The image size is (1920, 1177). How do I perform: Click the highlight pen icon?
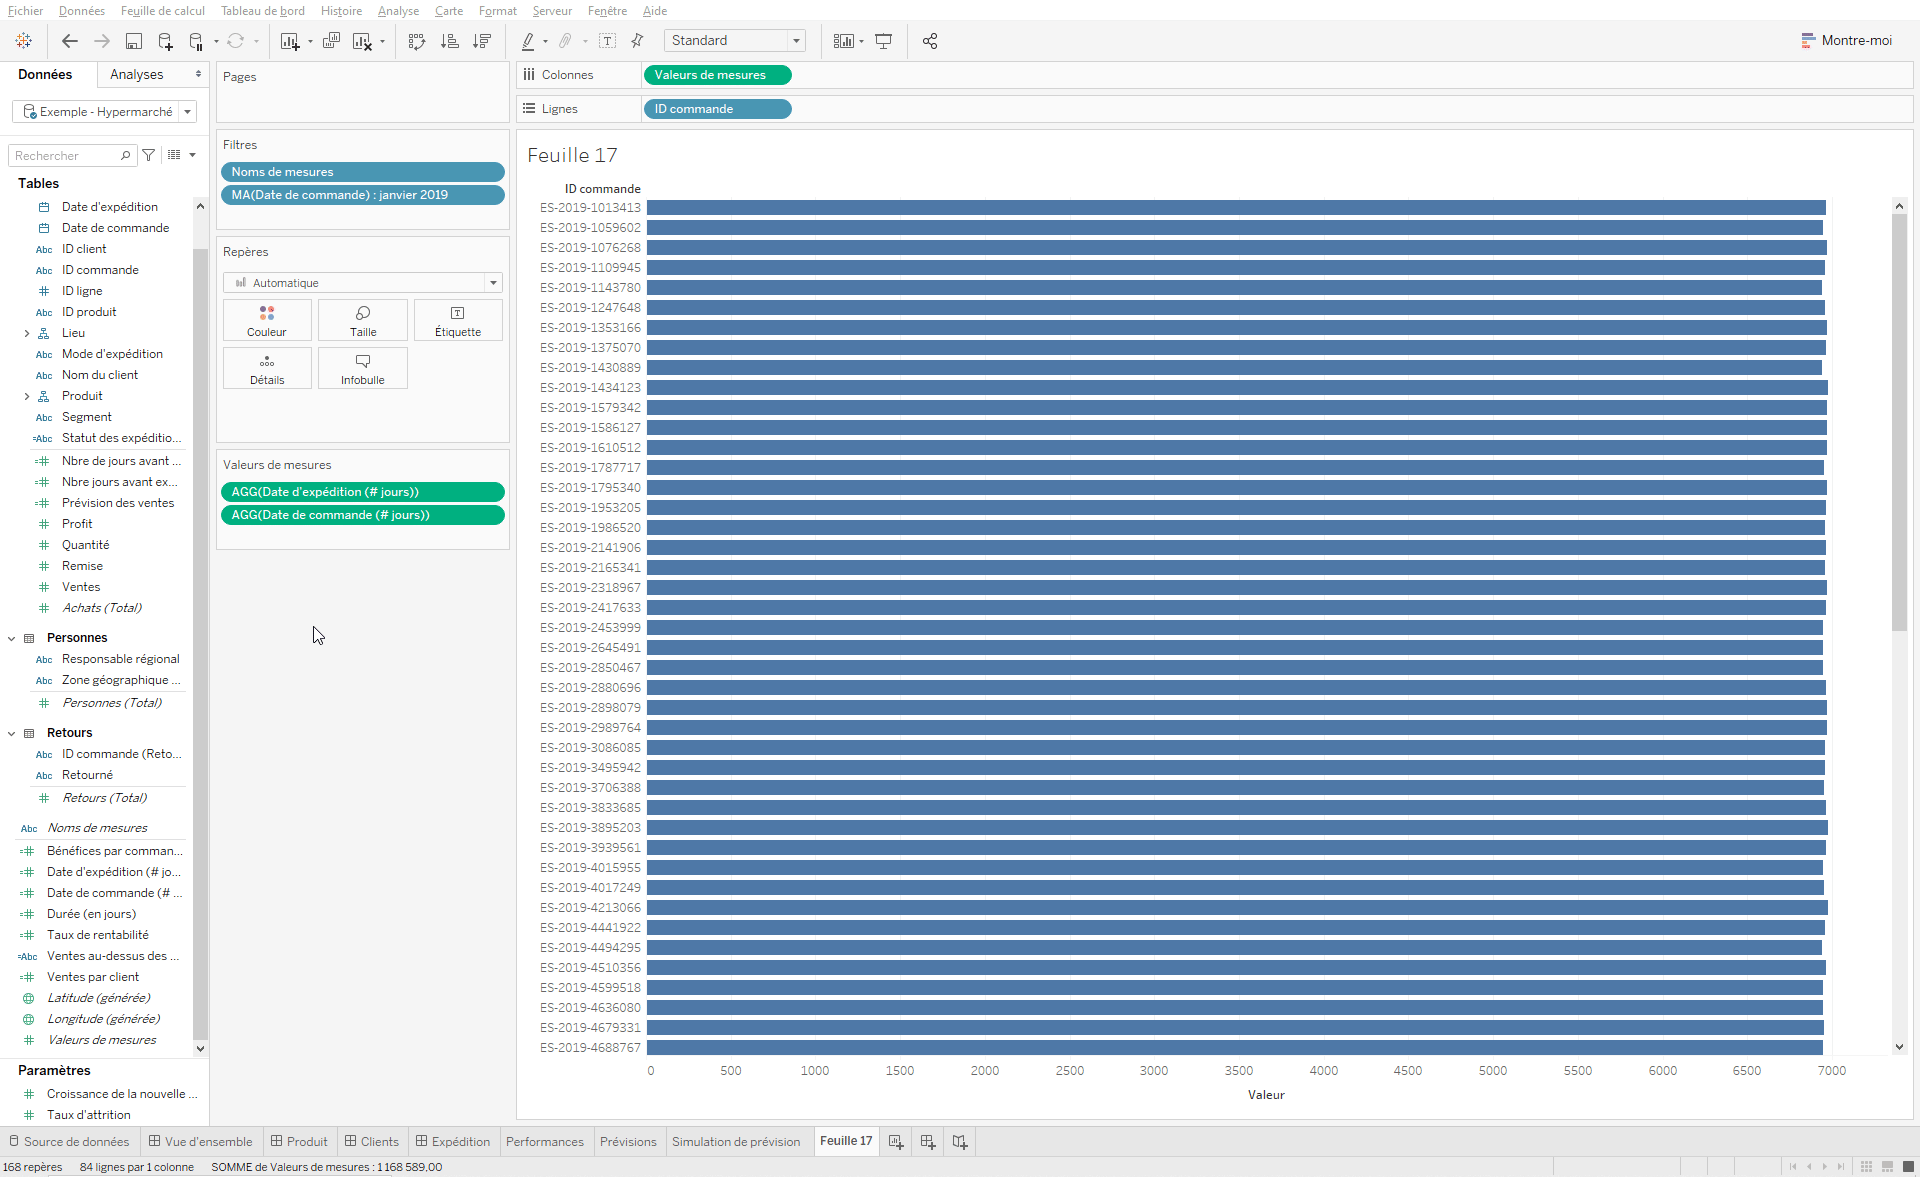[x=528, y=41]
